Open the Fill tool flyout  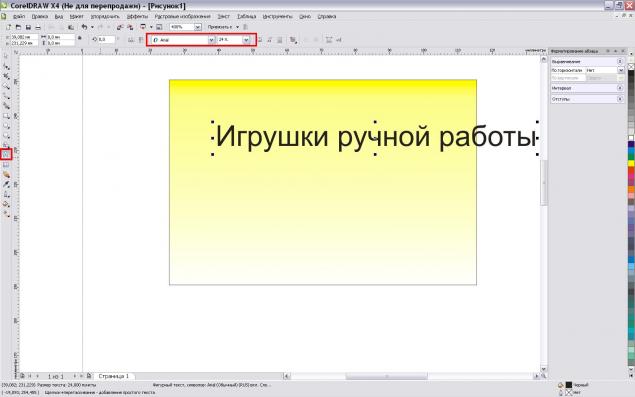[6, 204]
